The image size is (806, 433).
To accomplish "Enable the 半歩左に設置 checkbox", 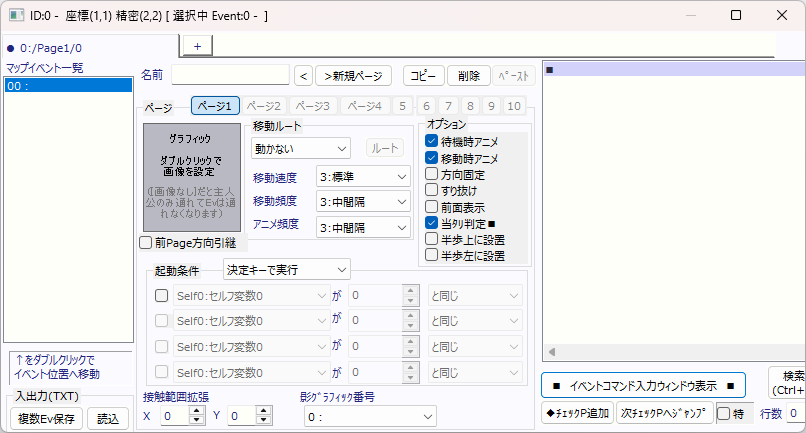I will (431, 255).
